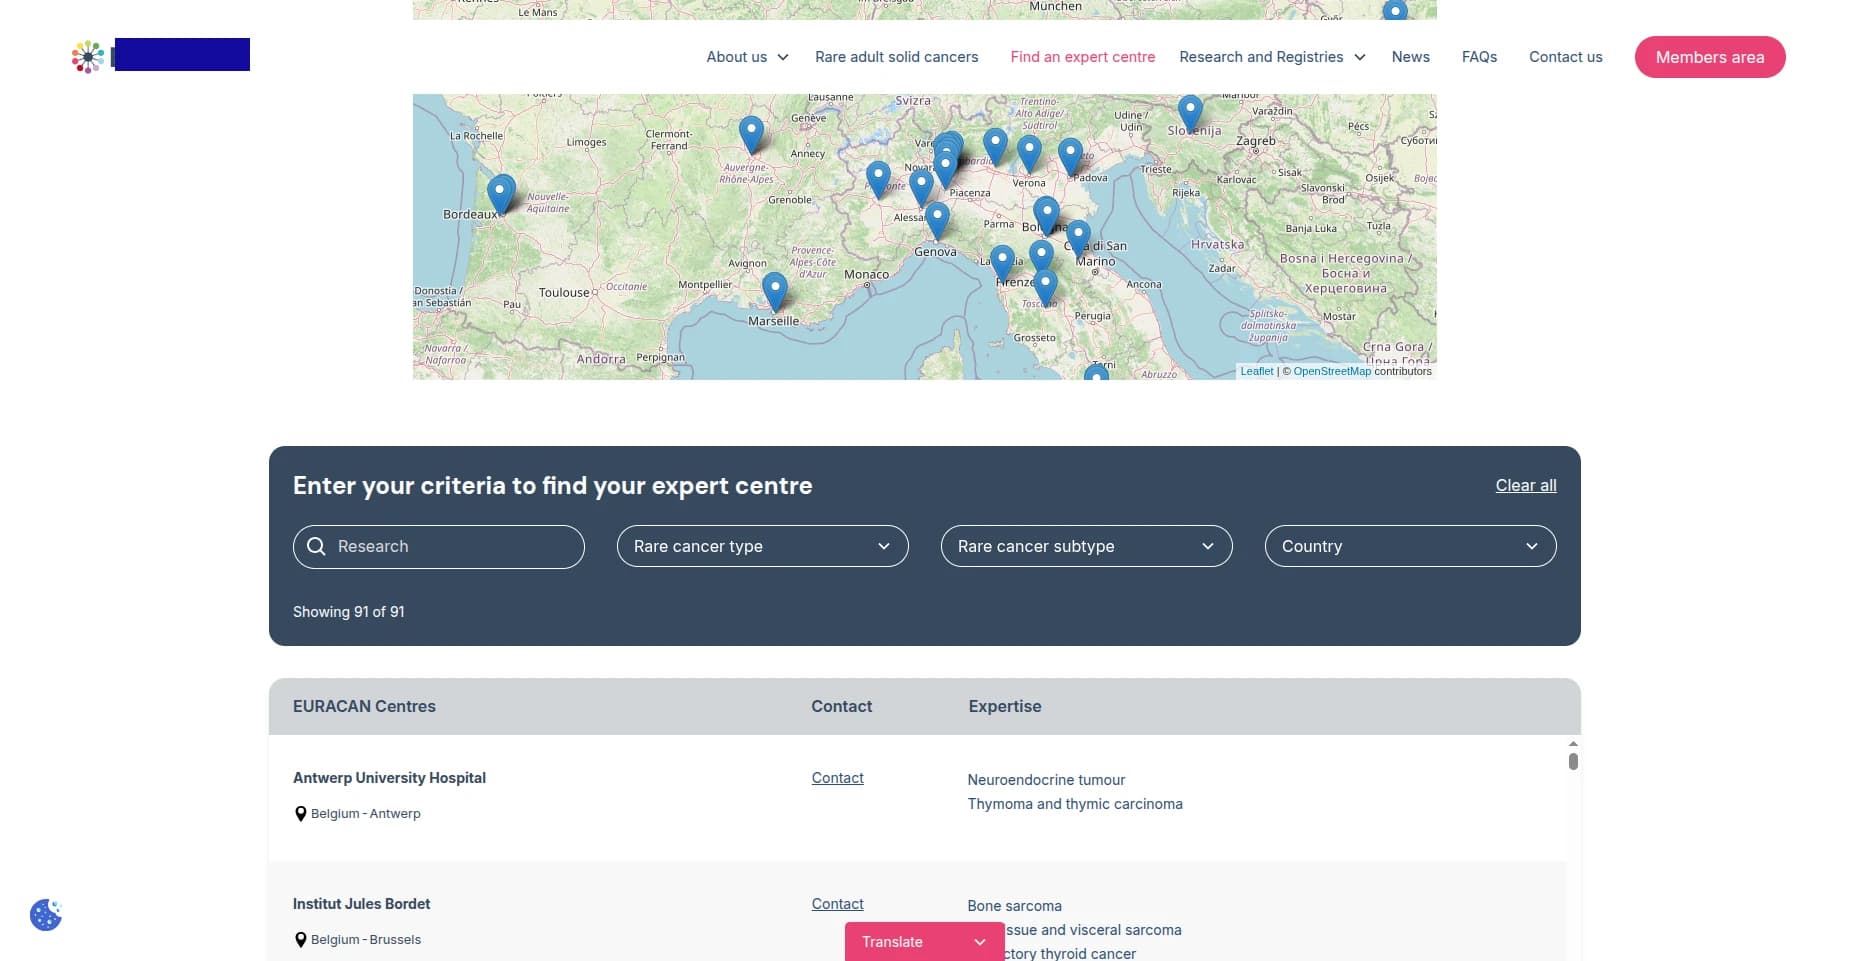Open the Leaflet attribution link
The width and height of the screenshot is (1850, 961).
point(1257,371)
